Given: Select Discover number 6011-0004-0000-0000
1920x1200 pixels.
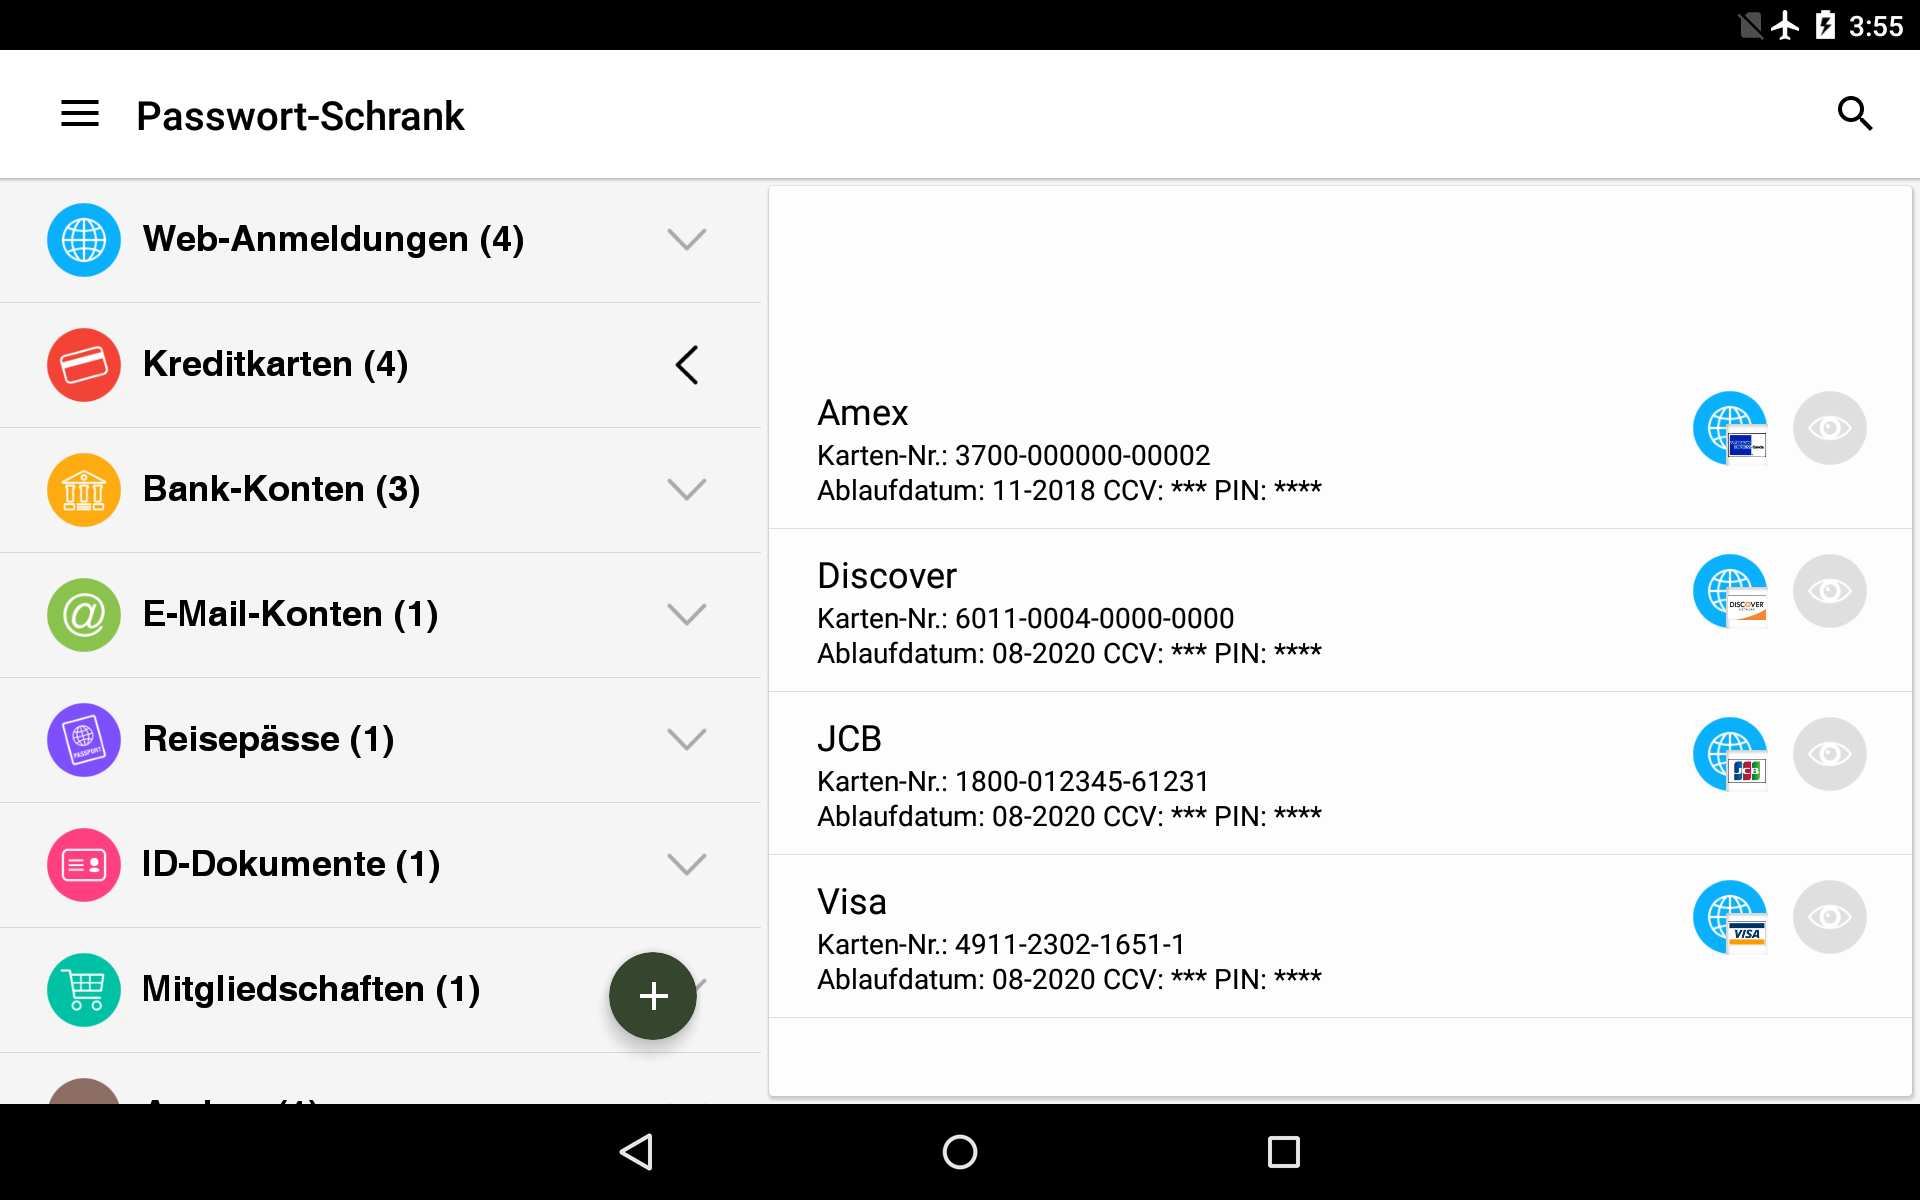Looking at the screenshot, I should 1094,619.
